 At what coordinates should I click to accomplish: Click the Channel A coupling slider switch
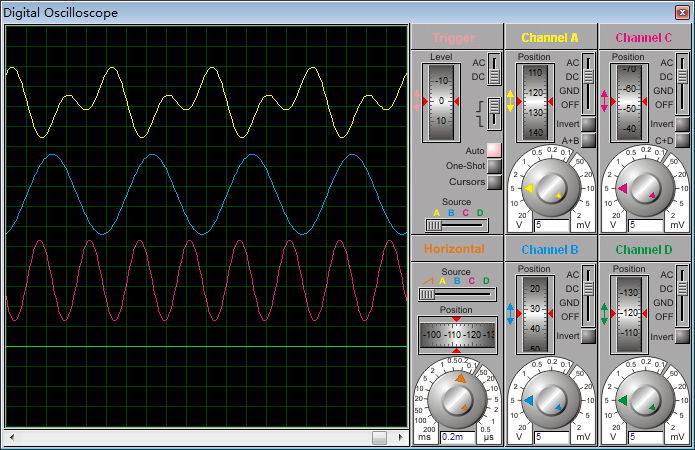(x=589, y=83)
